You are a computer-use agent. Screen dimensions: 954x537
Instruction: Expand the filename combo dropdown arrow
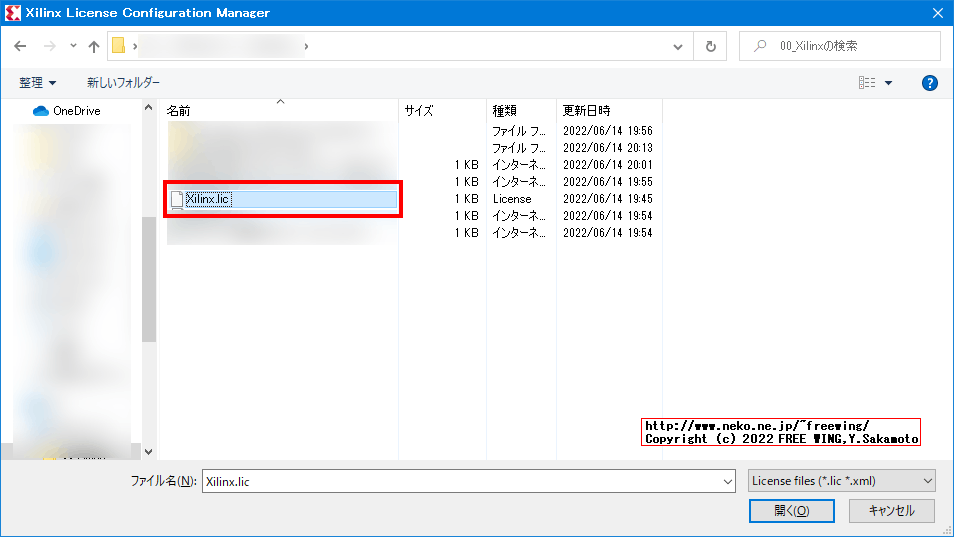click(728, 482)
